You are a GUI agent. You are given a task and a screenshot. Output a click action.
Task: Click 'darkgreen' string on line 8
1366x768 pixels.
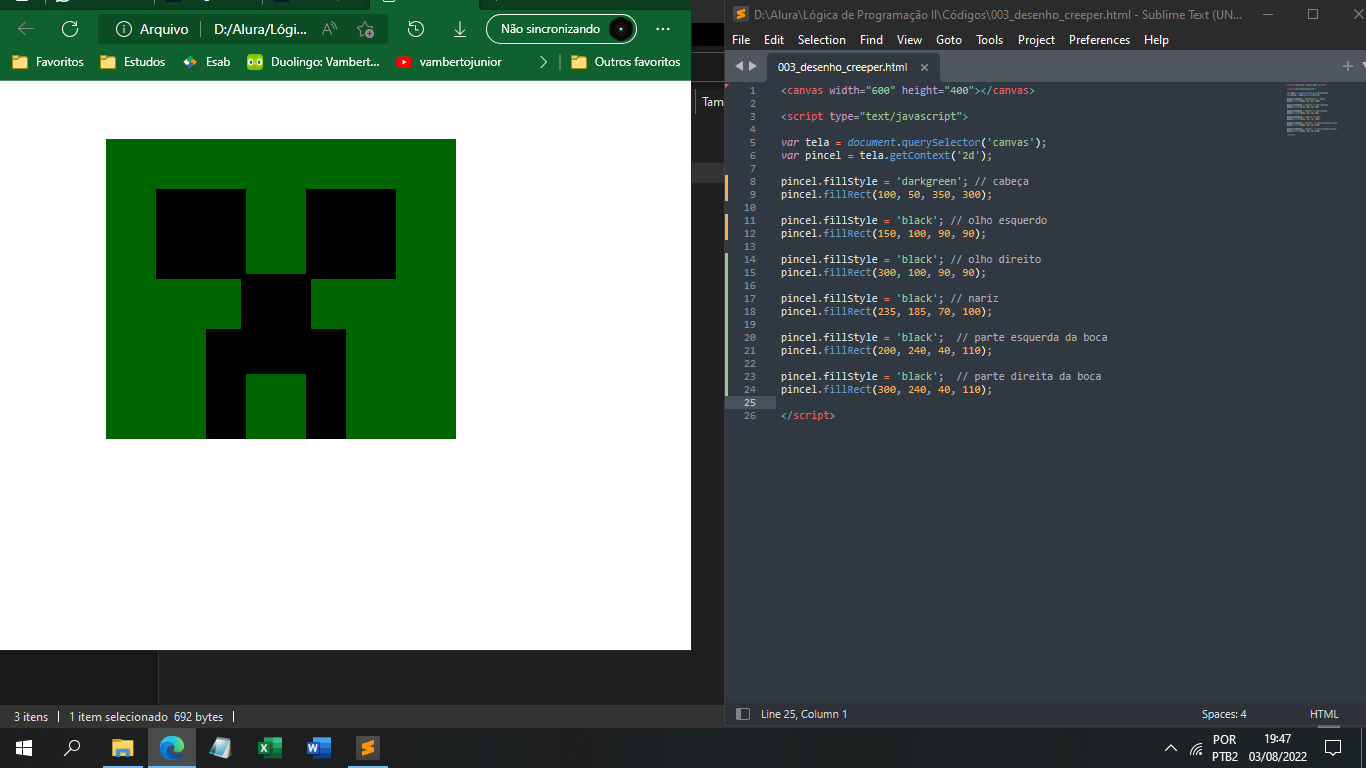[930, 181]
